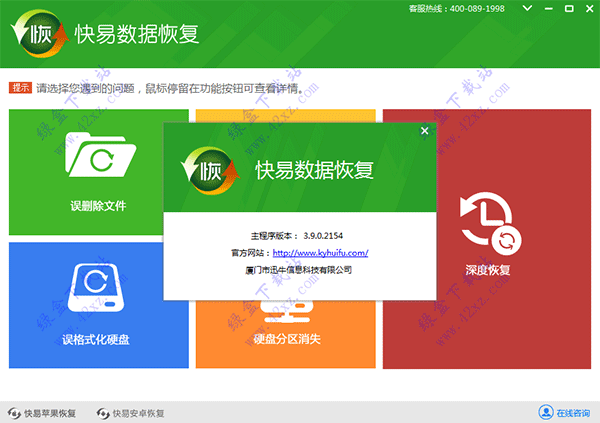Click the logo in the about dialog
The image size is (600, 423).
pyautogui.click(x=210, y=171)
